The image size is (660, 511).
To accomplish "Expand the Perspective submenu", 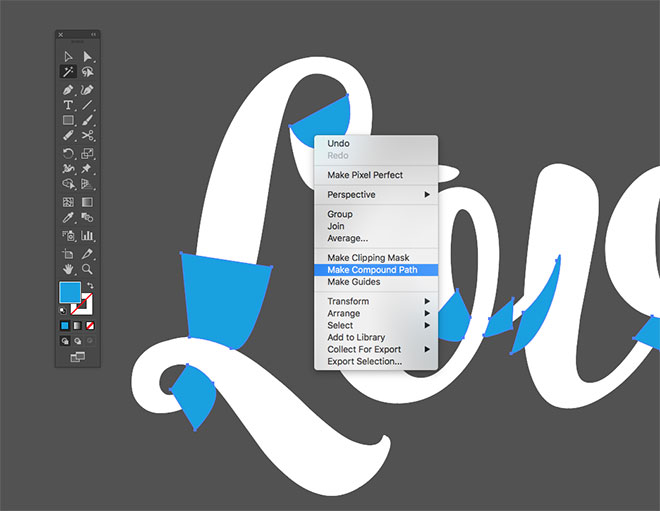I will (375, 195).
